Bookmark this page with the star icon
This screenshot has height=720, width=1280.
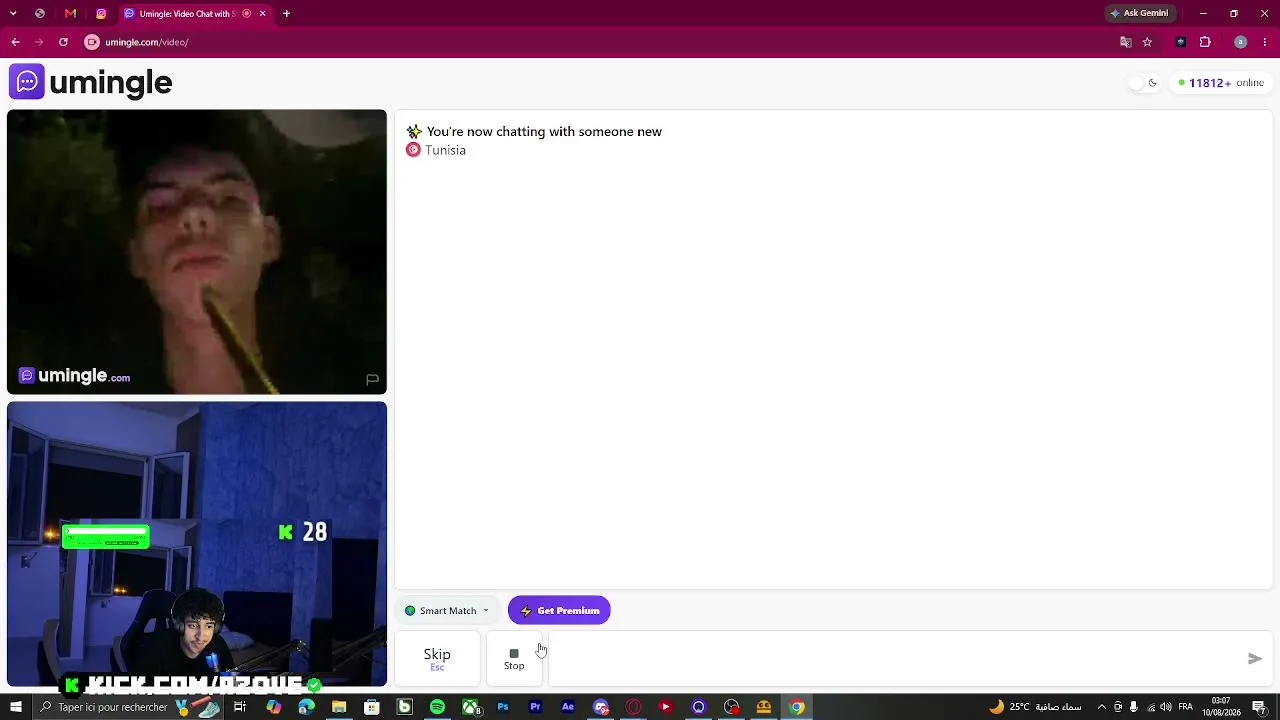(x=1147, y=42)
